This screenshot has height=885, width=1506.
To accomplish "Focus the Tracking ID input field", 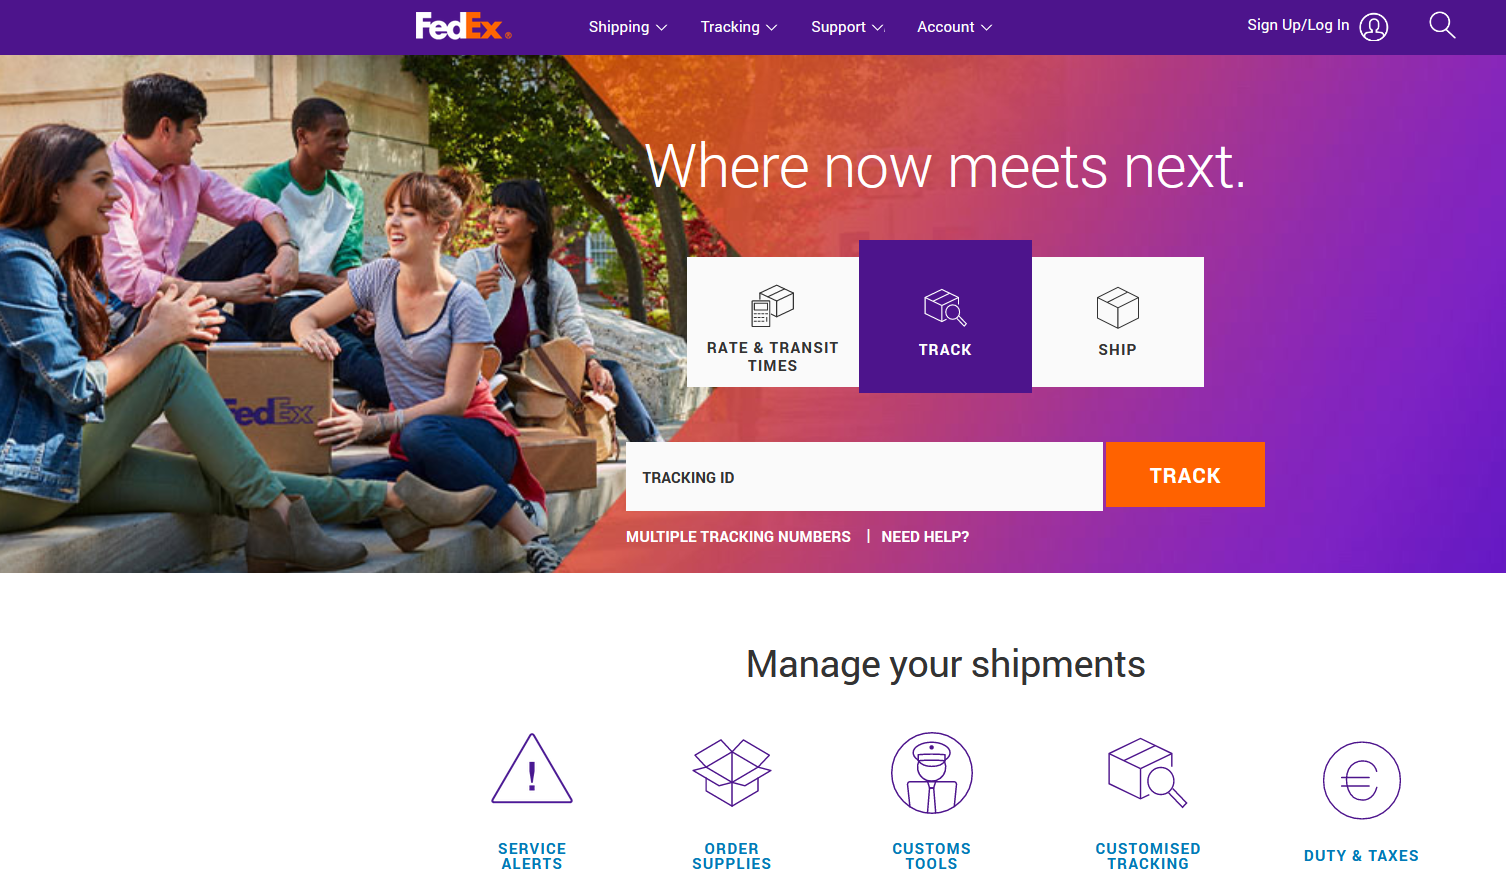I will [x=864, y=477].
